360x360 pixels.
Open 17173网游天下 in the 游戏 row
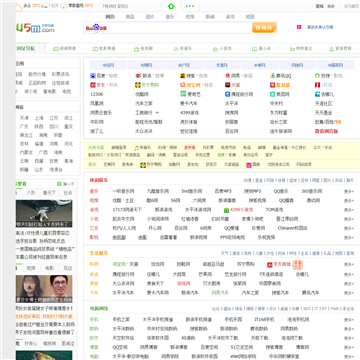pyautogui.click(x=127, y=210)
